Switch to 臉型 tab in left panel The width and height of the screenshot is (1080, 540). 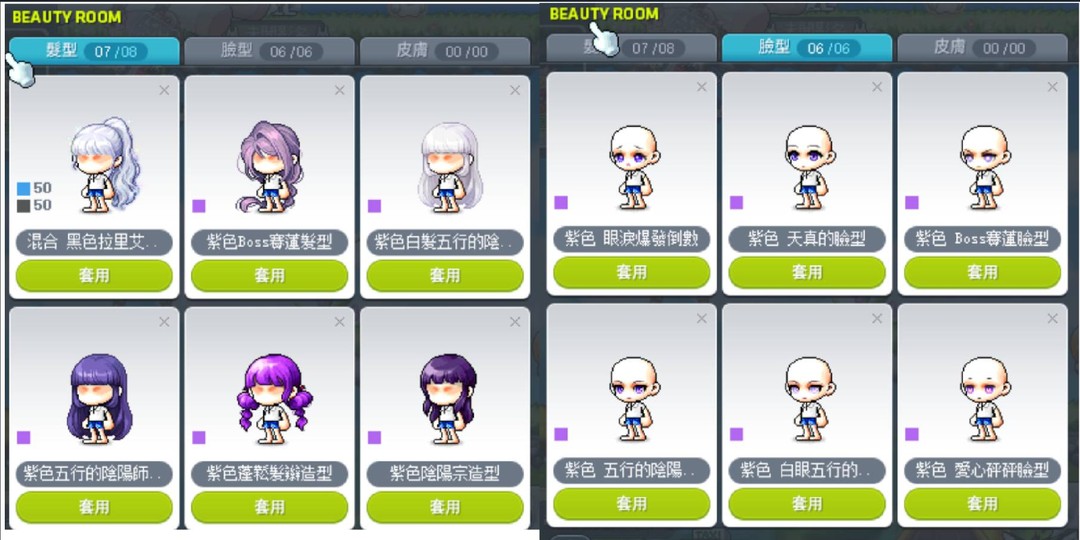point(269,52)
